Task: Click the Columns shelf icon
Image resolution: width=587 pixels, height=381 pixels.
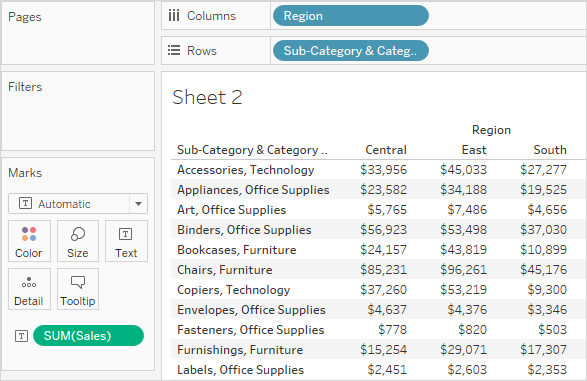Action: point(174,16)
